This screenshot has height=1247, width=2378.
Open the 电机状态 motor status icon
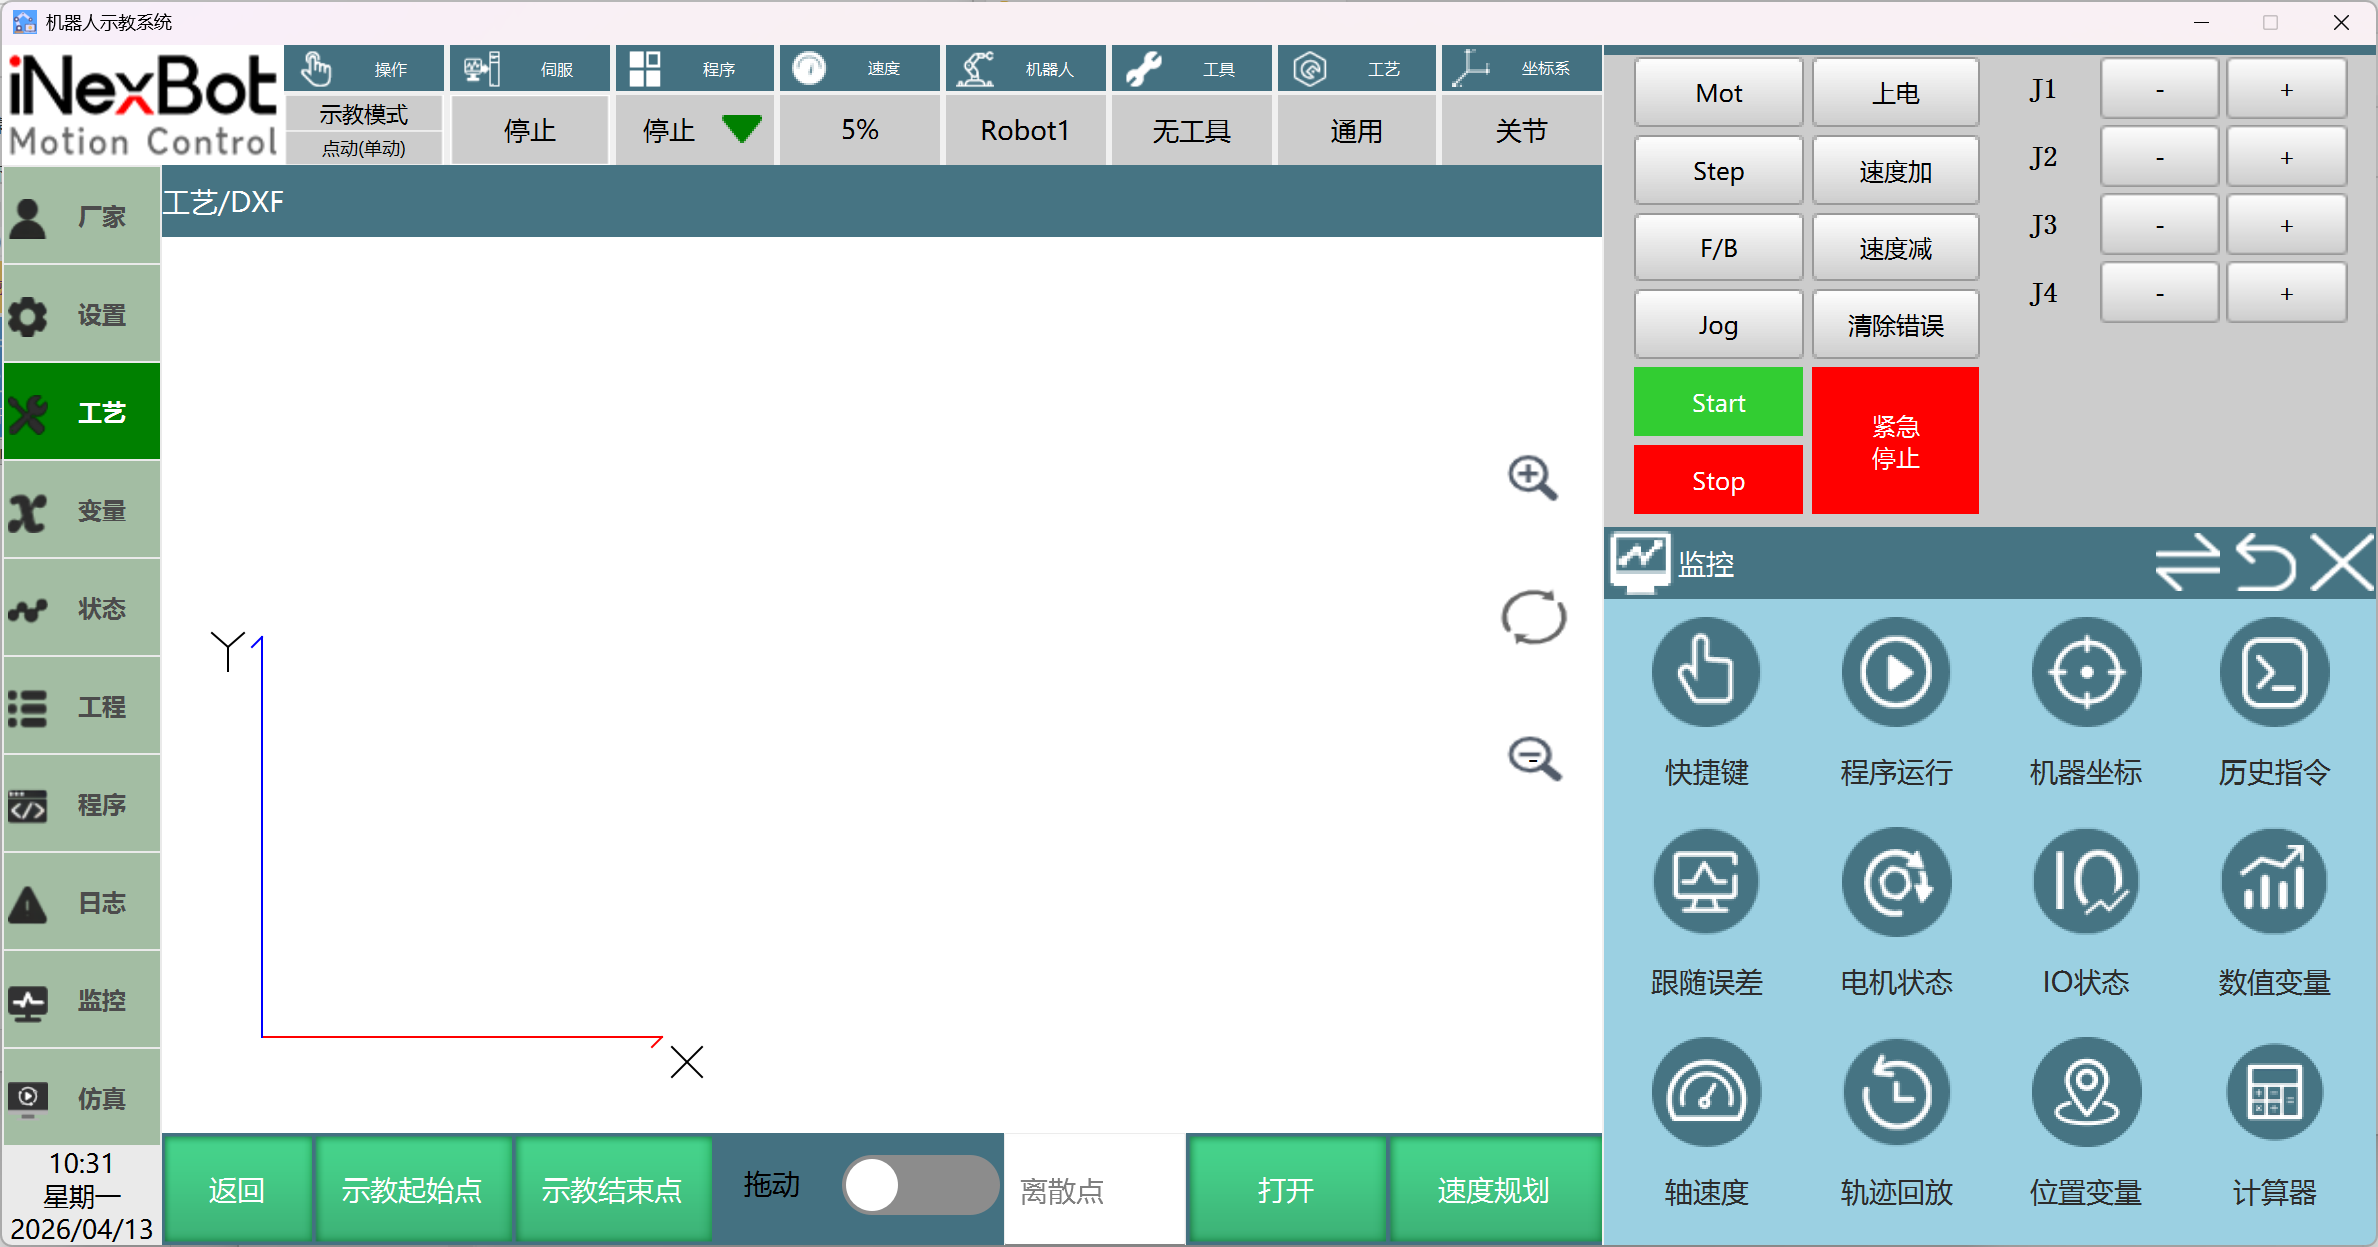(1895, 883)
